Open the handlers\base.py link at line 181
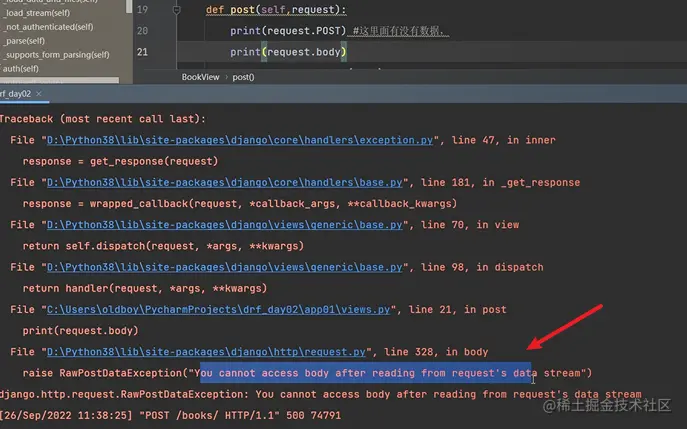This screenshot has width=687, height=429. click(x=224, y=182)
